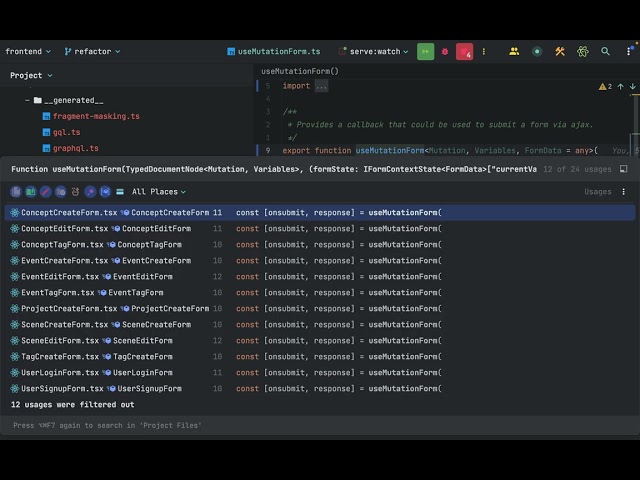Click the Usages label in popup toolbar
640x480 pixels.
(x=598, y=192)
